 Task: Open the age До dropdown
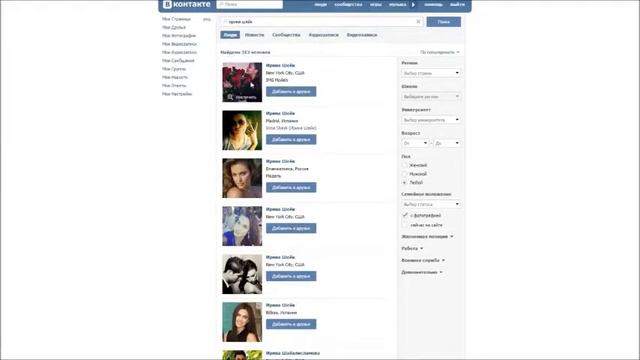tap(447, 143)
